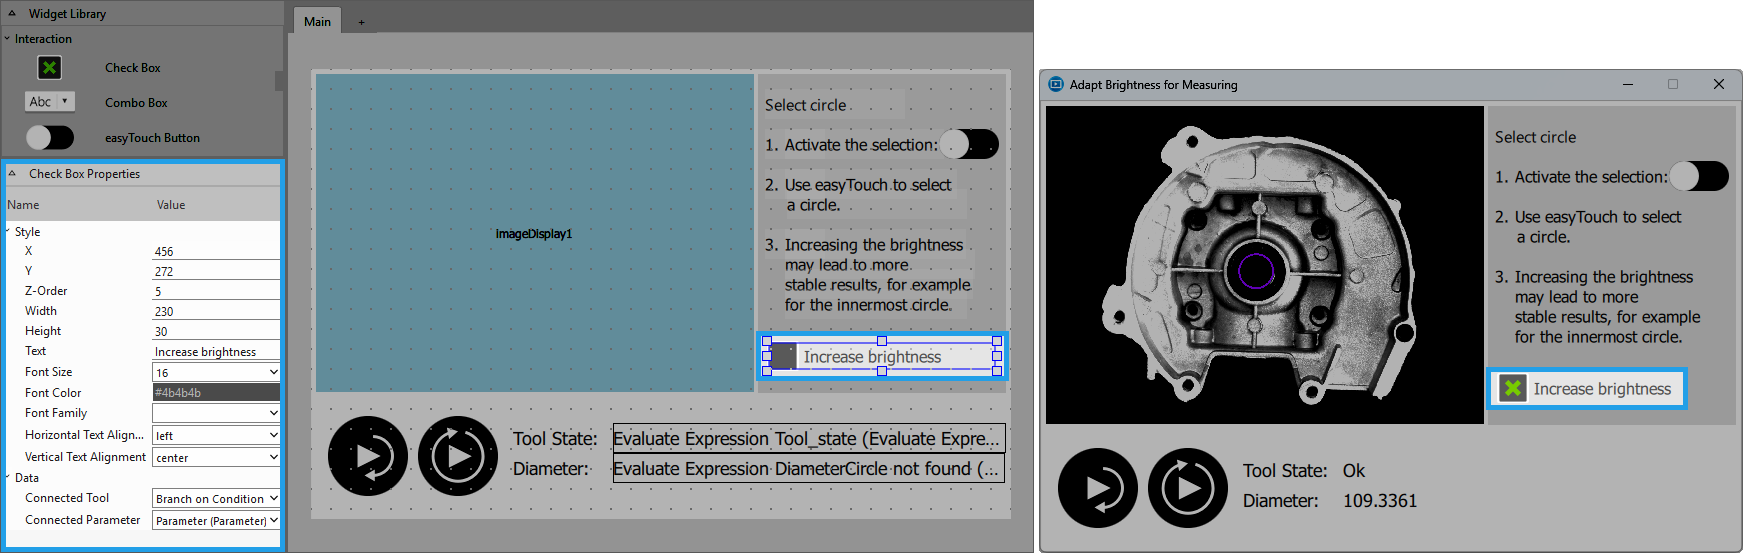The height and width of the screenshot is (553, 1743).
Task: Click the single-step run button in designer canvas
Action: point(368,456)
